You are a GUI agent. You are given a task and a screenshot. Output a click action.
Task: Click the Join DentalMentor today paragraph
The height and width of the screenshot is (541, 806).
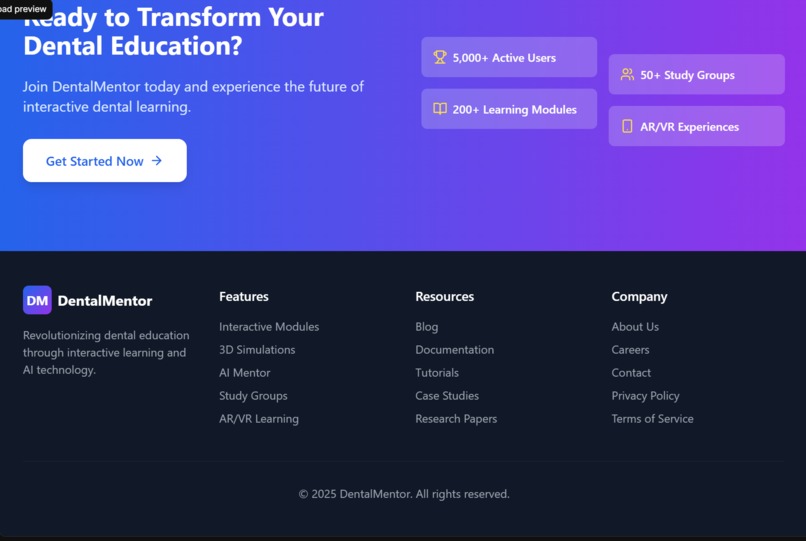193,97
